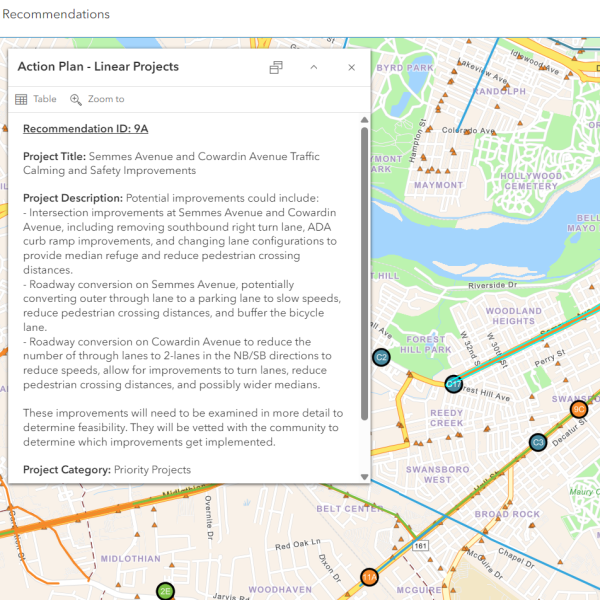
Task: Click the popup scroll down arrow
Action: pos(364,477)
